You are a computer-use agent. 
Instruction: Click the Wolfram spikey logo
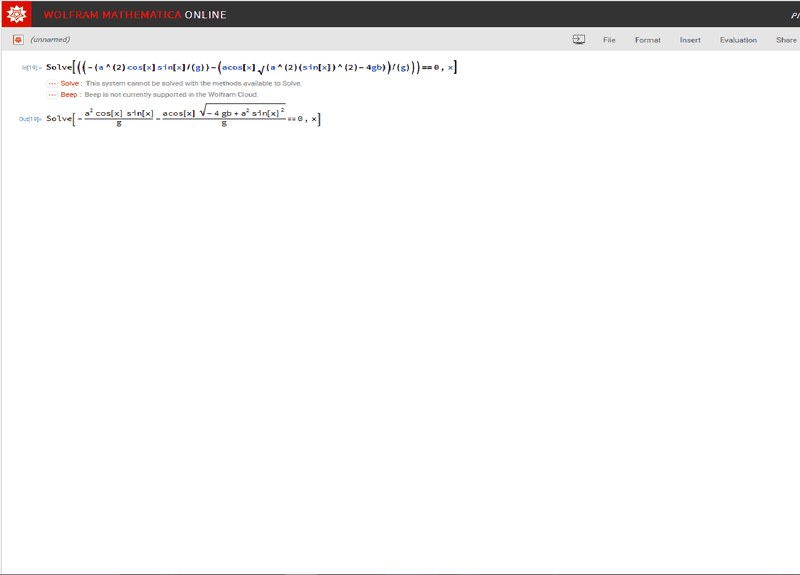(x=16, y=14)
